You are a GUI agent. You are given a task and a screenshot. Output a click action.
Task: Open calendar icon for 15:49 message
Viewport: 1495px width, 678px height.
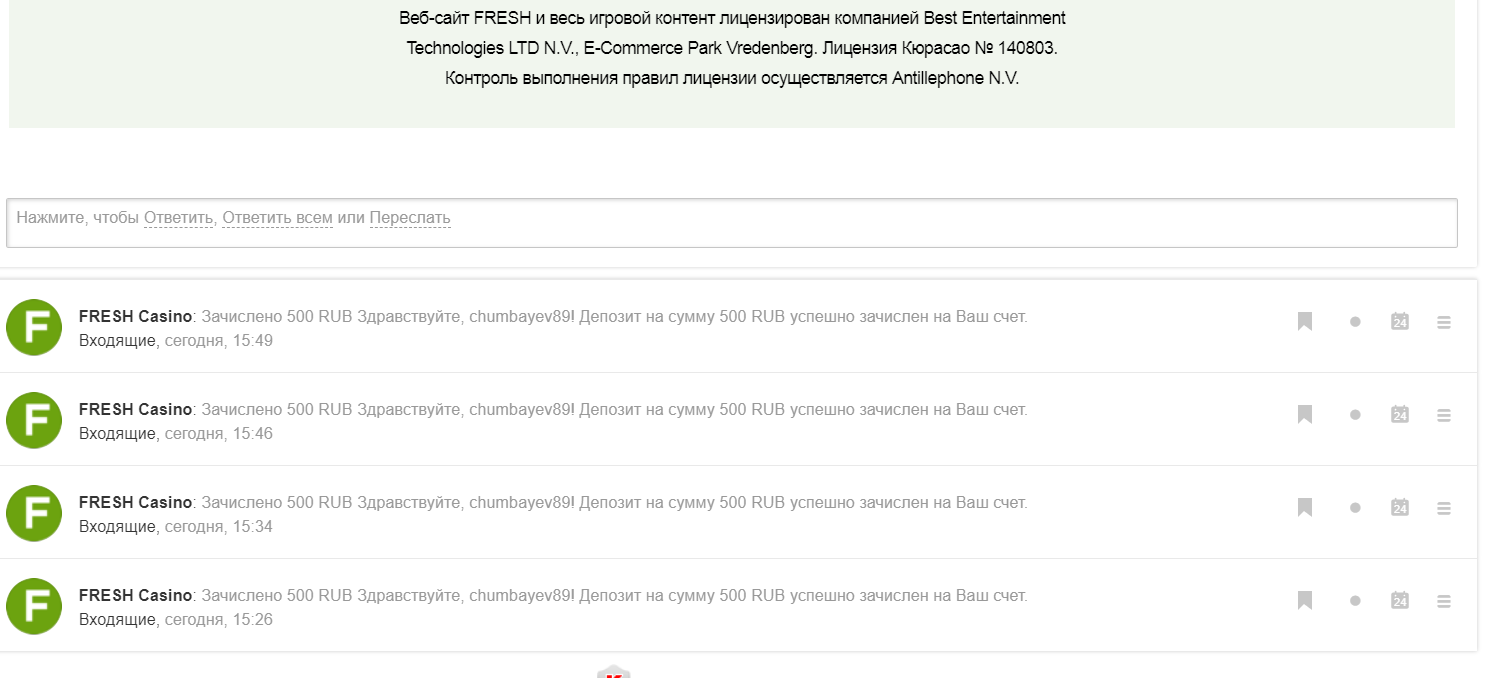[x=1399, y=321]
